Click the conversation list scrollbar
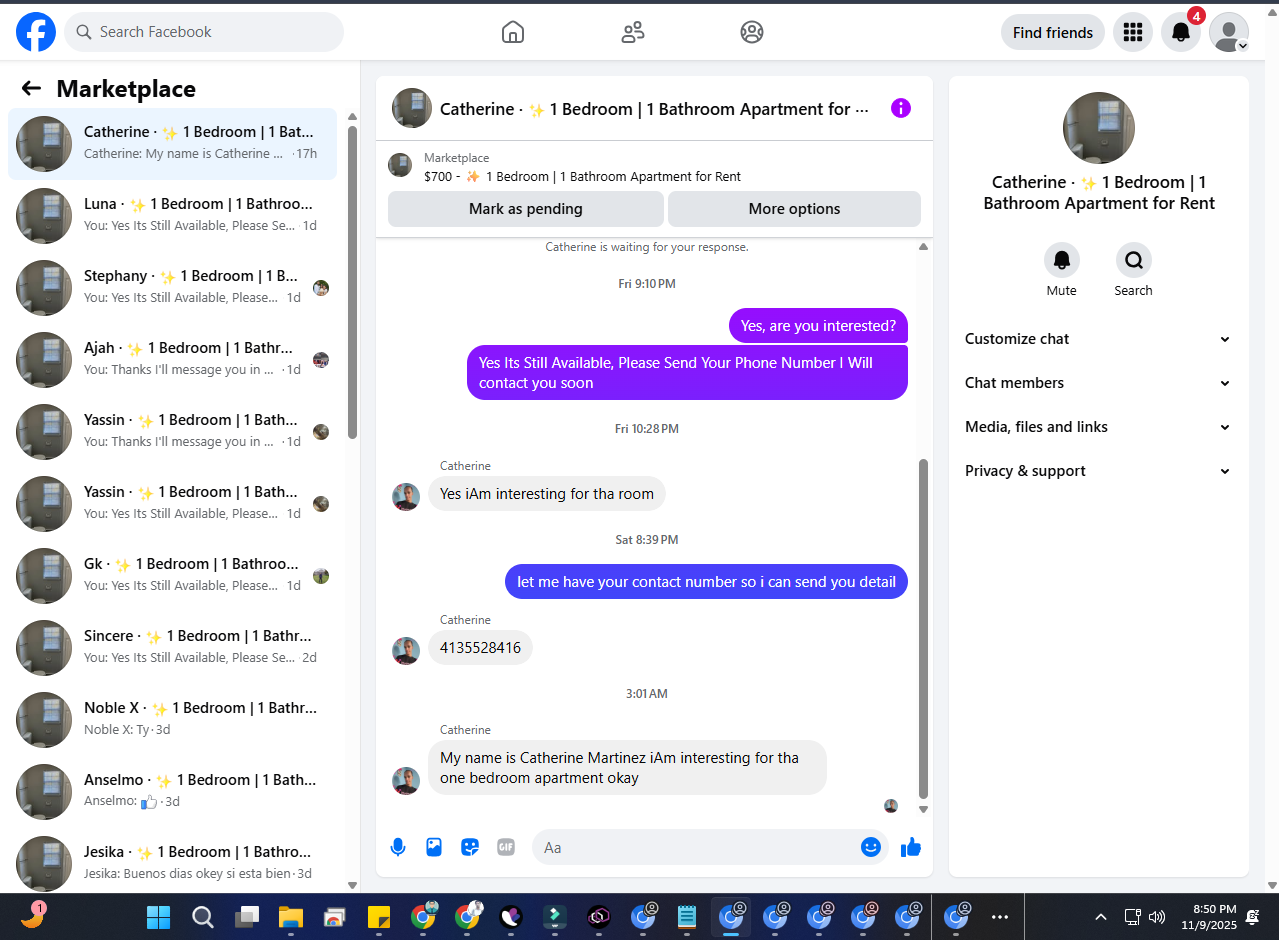 click(352, 282)
